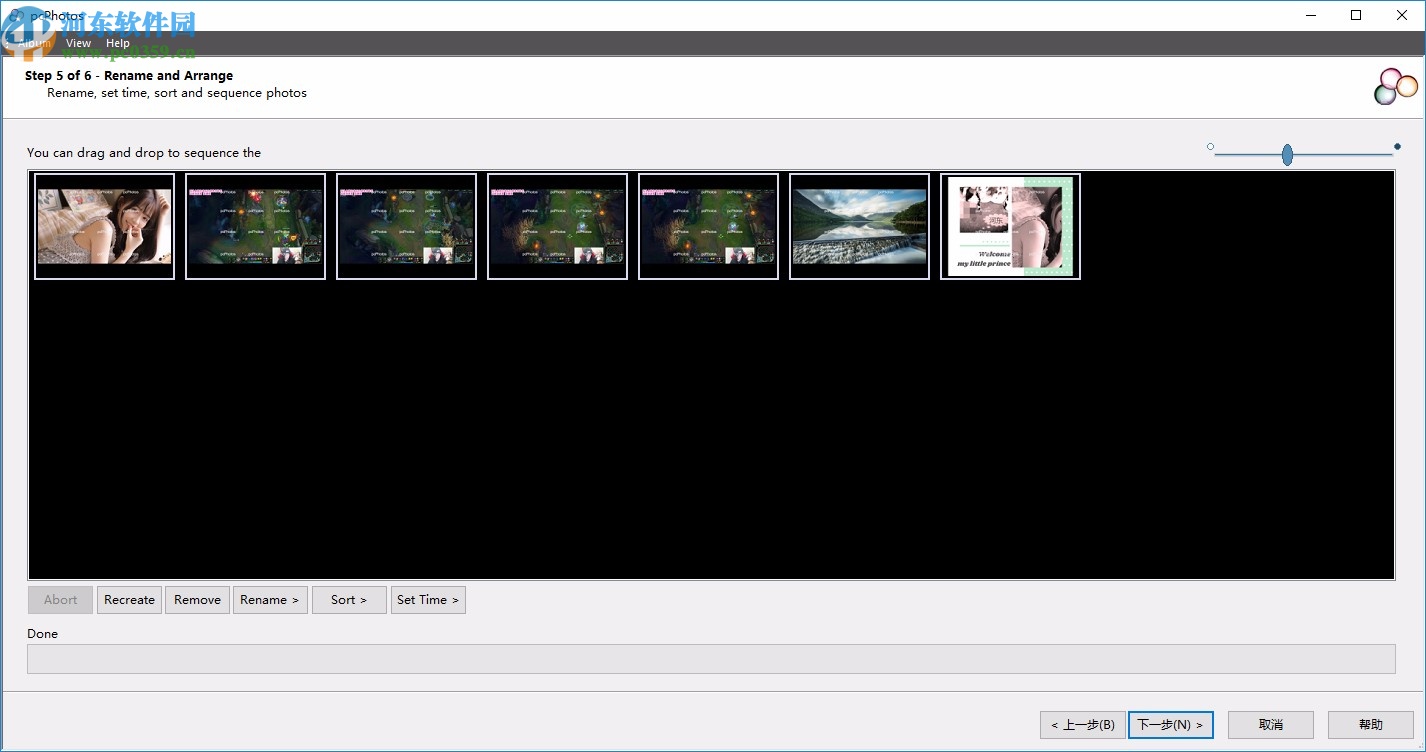Viewport: 1426px width, 752px height.
Task: Minimize the pcPhotos window
Action: [x=1310, y=15]
